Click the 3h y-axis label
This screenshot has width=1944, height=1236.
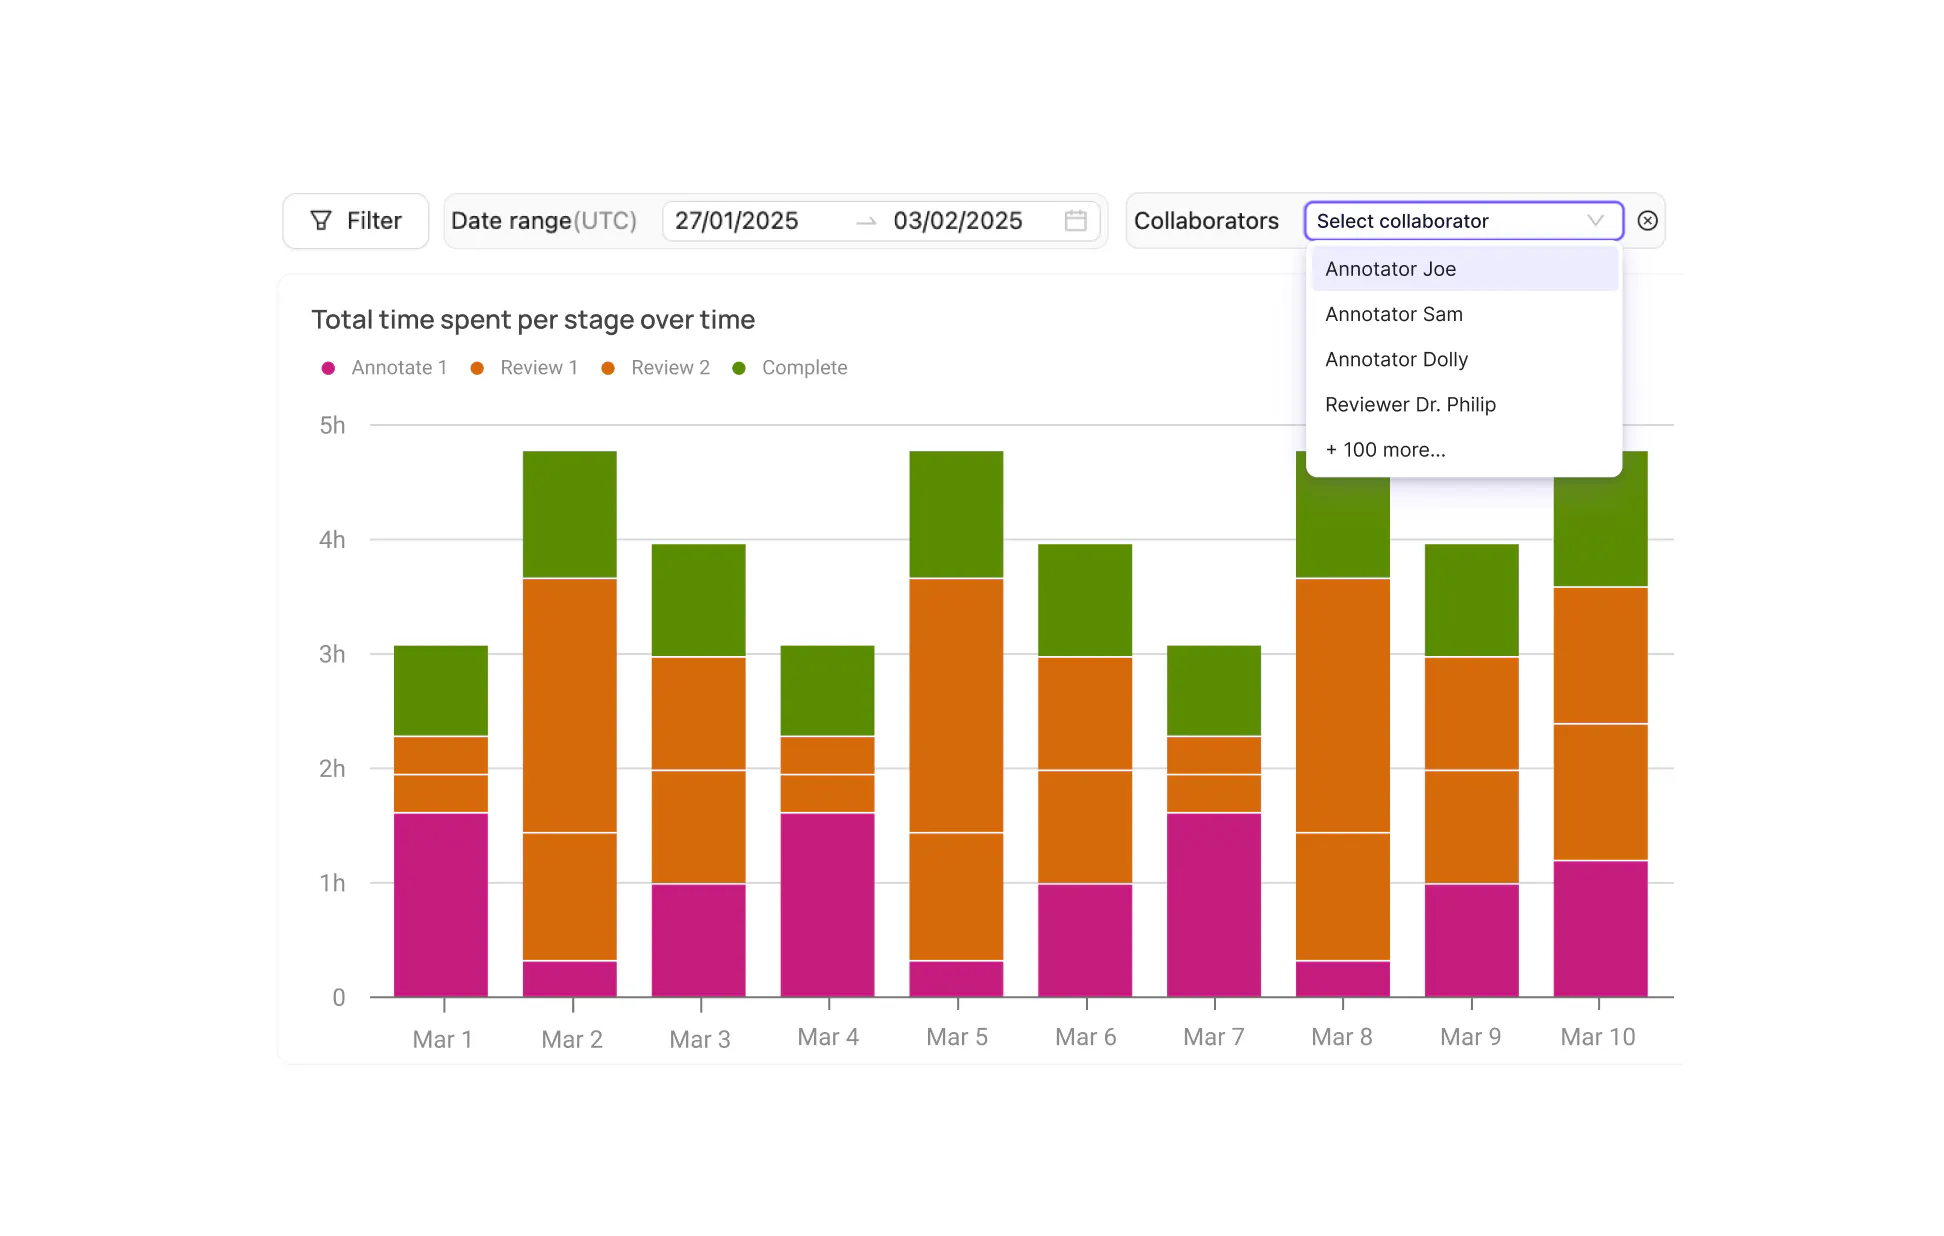click(332, 655)
